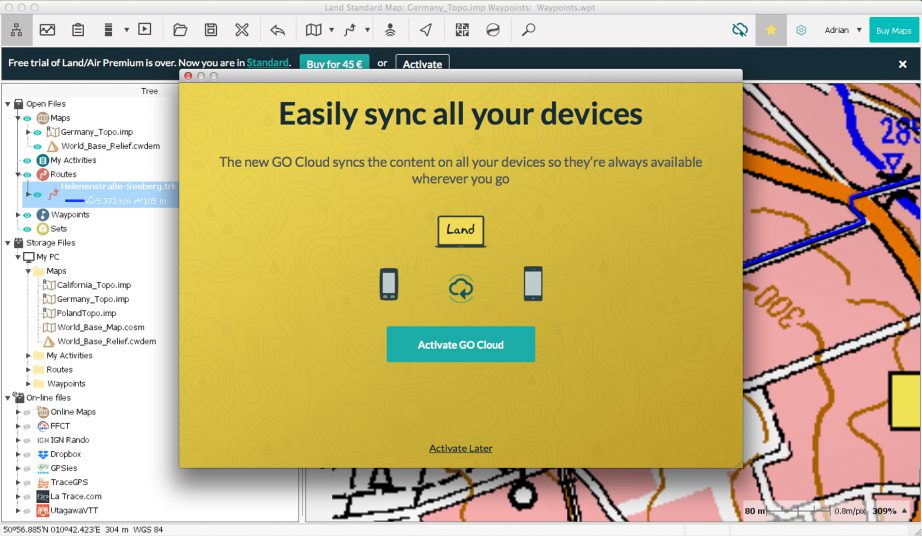
Task: Collapse the Storage Files tree section
Action: coord(7,243)
